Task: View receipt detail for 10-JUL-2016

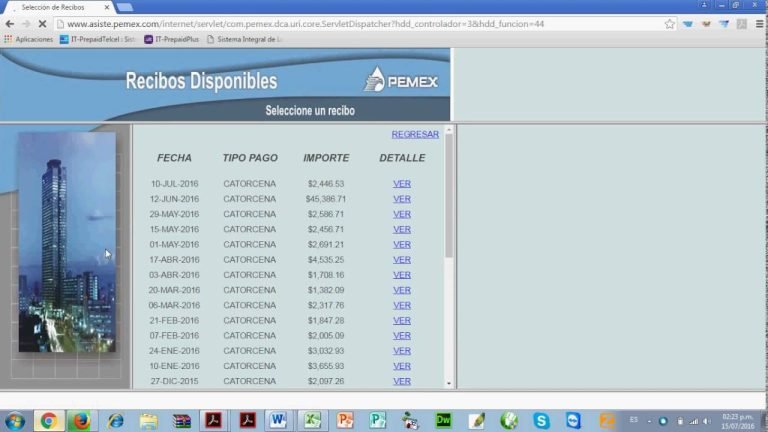Action: coord(402,184)
